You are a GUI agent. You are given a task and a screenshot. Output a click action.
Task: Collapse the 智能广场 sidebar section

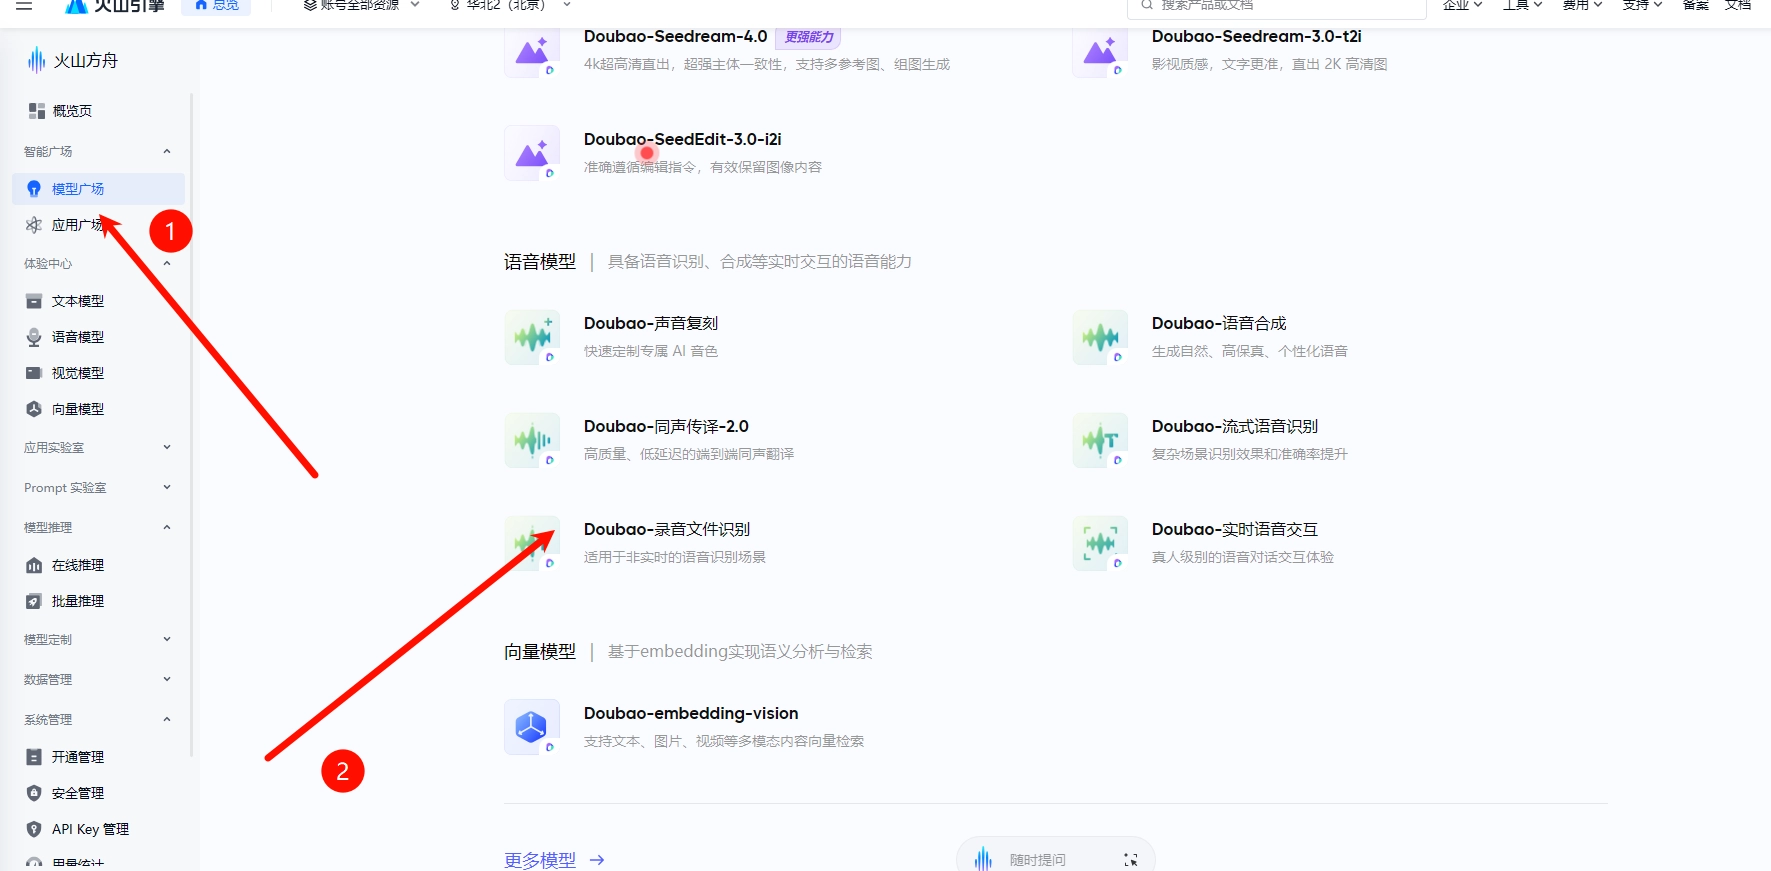coord(167,152)
